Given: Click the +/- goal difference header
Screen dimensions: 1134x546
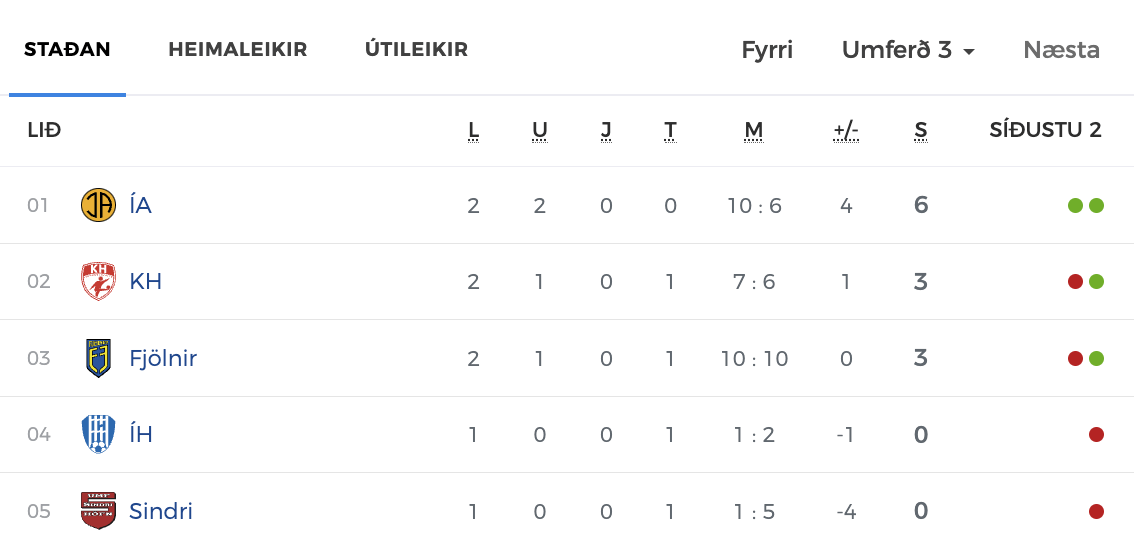Looking at the screenshot, I should [845, 131].
